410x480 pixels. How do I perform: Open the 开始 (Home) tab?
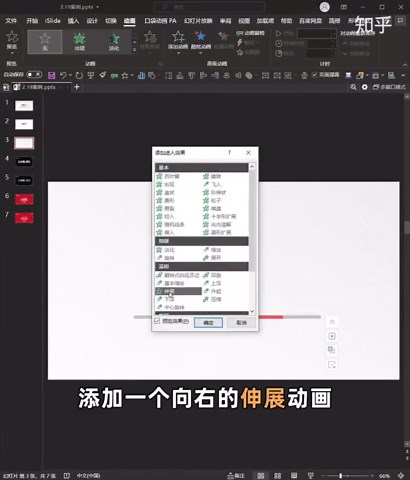click(32, 21)
